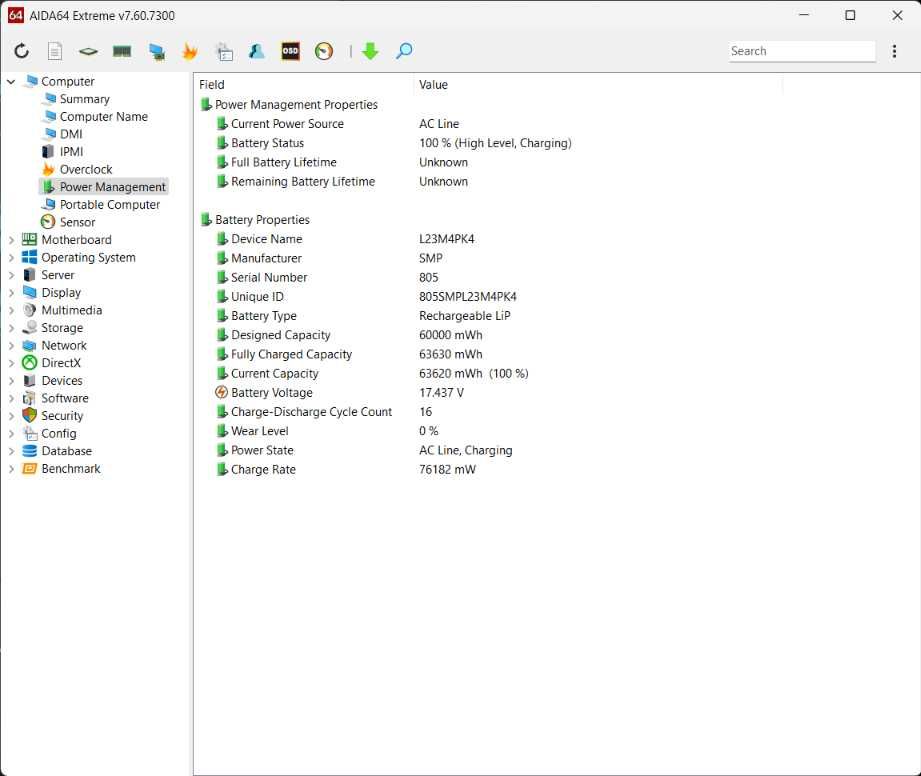
Task: Click the 76182 mW value
Action: pyautogui.click(x=448, y=469)
